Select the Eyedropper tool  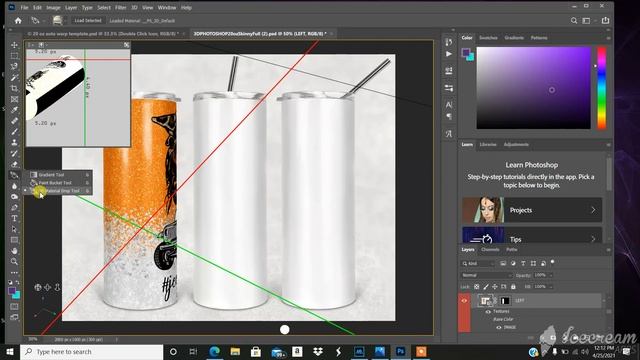(x=14, y=110)
